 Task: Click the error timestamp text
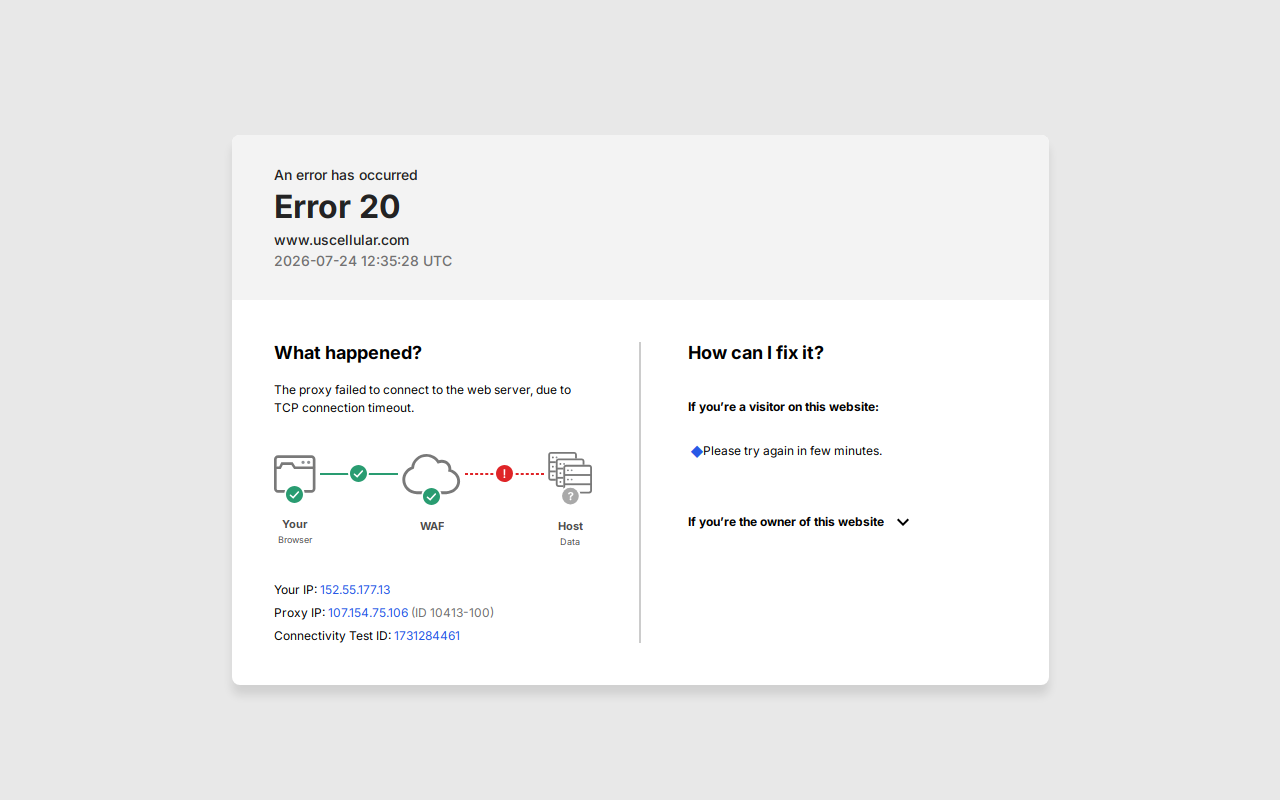tap(363, 261)
